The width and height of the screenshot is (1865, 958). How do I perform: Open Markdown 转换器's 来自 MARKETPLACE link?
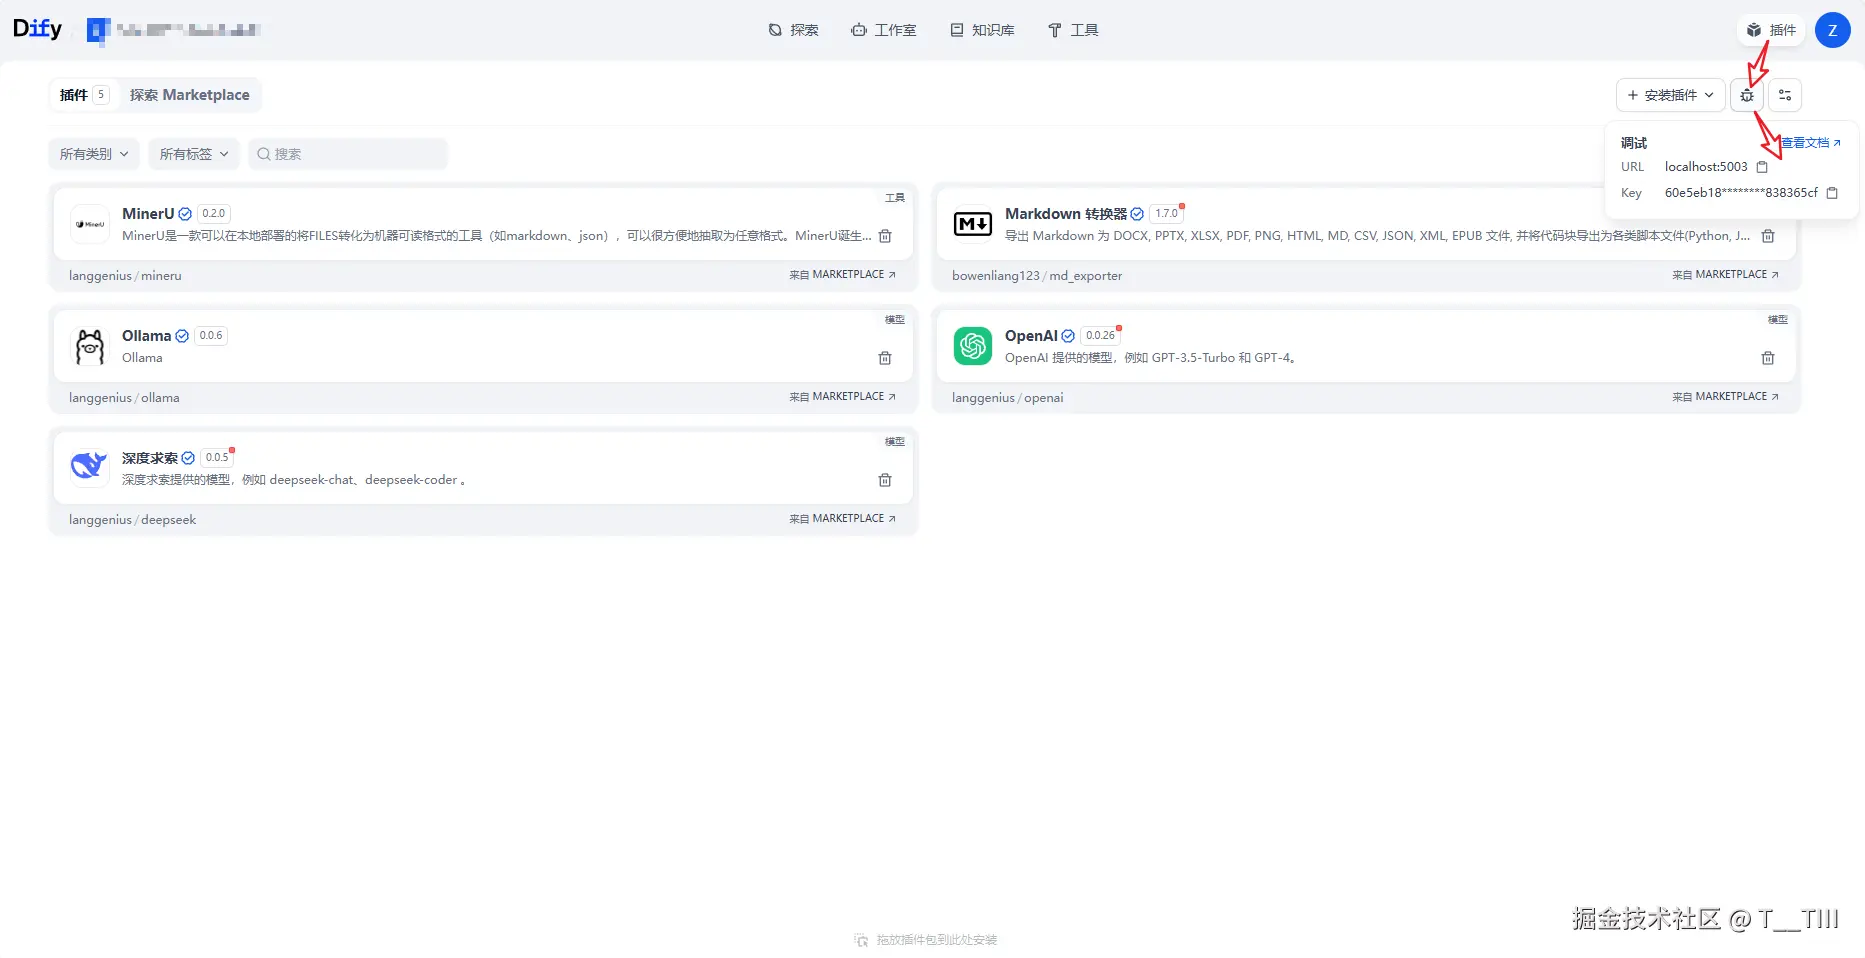pos(1725,275)
